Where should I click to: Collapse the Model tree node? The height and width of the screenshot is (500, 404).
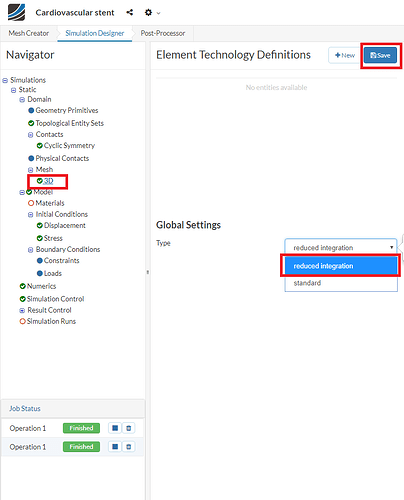(x=22, y=193)
